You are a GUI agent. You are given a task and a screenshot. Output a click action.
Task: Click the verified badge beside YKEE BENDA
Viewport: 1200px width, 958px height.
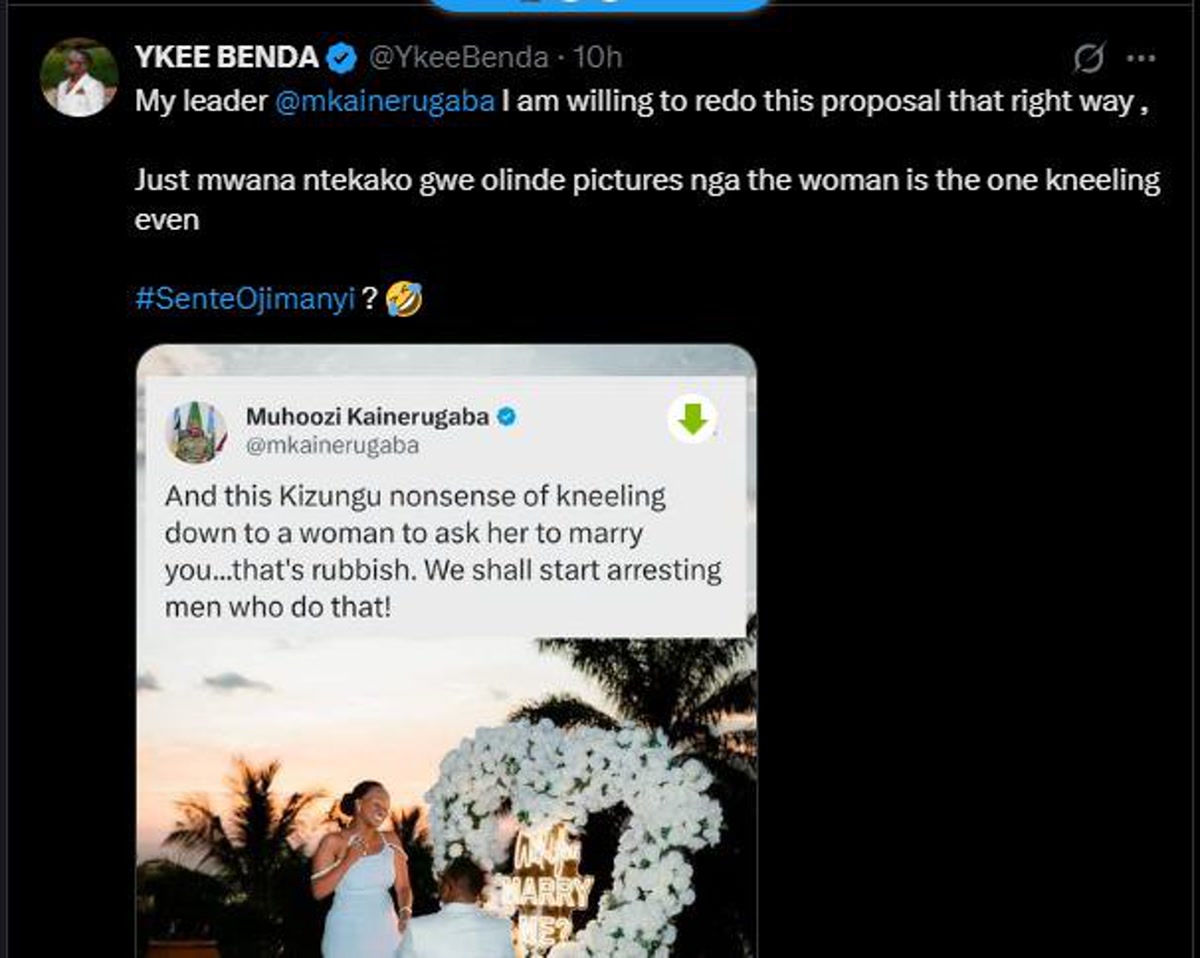(342, 58)
